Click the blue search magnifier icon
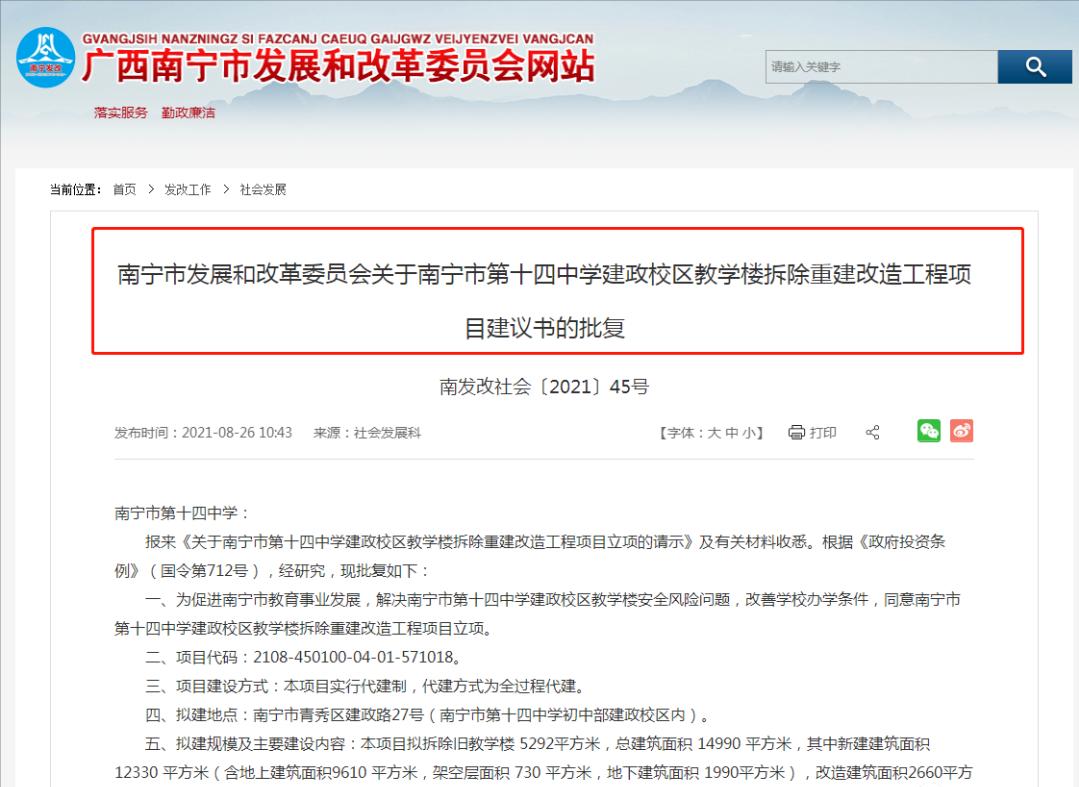 point(1035,66)
